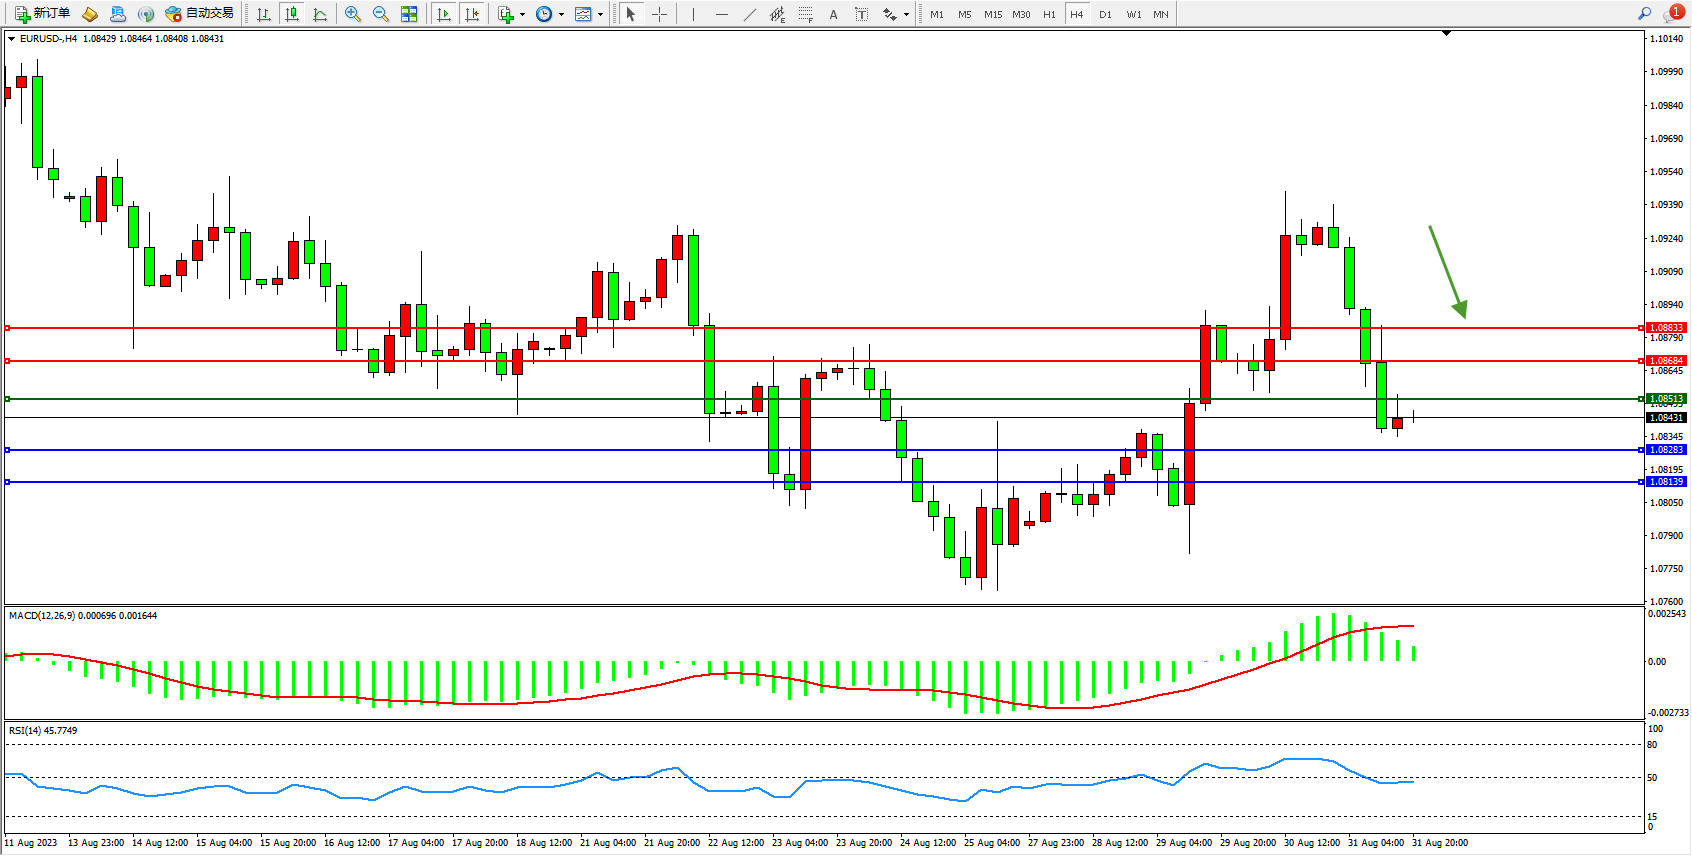Image resolution: width=1692 pixels, height=856 pixels.
Task: Toggle chart shift from right edge
Action: [472, 14]
